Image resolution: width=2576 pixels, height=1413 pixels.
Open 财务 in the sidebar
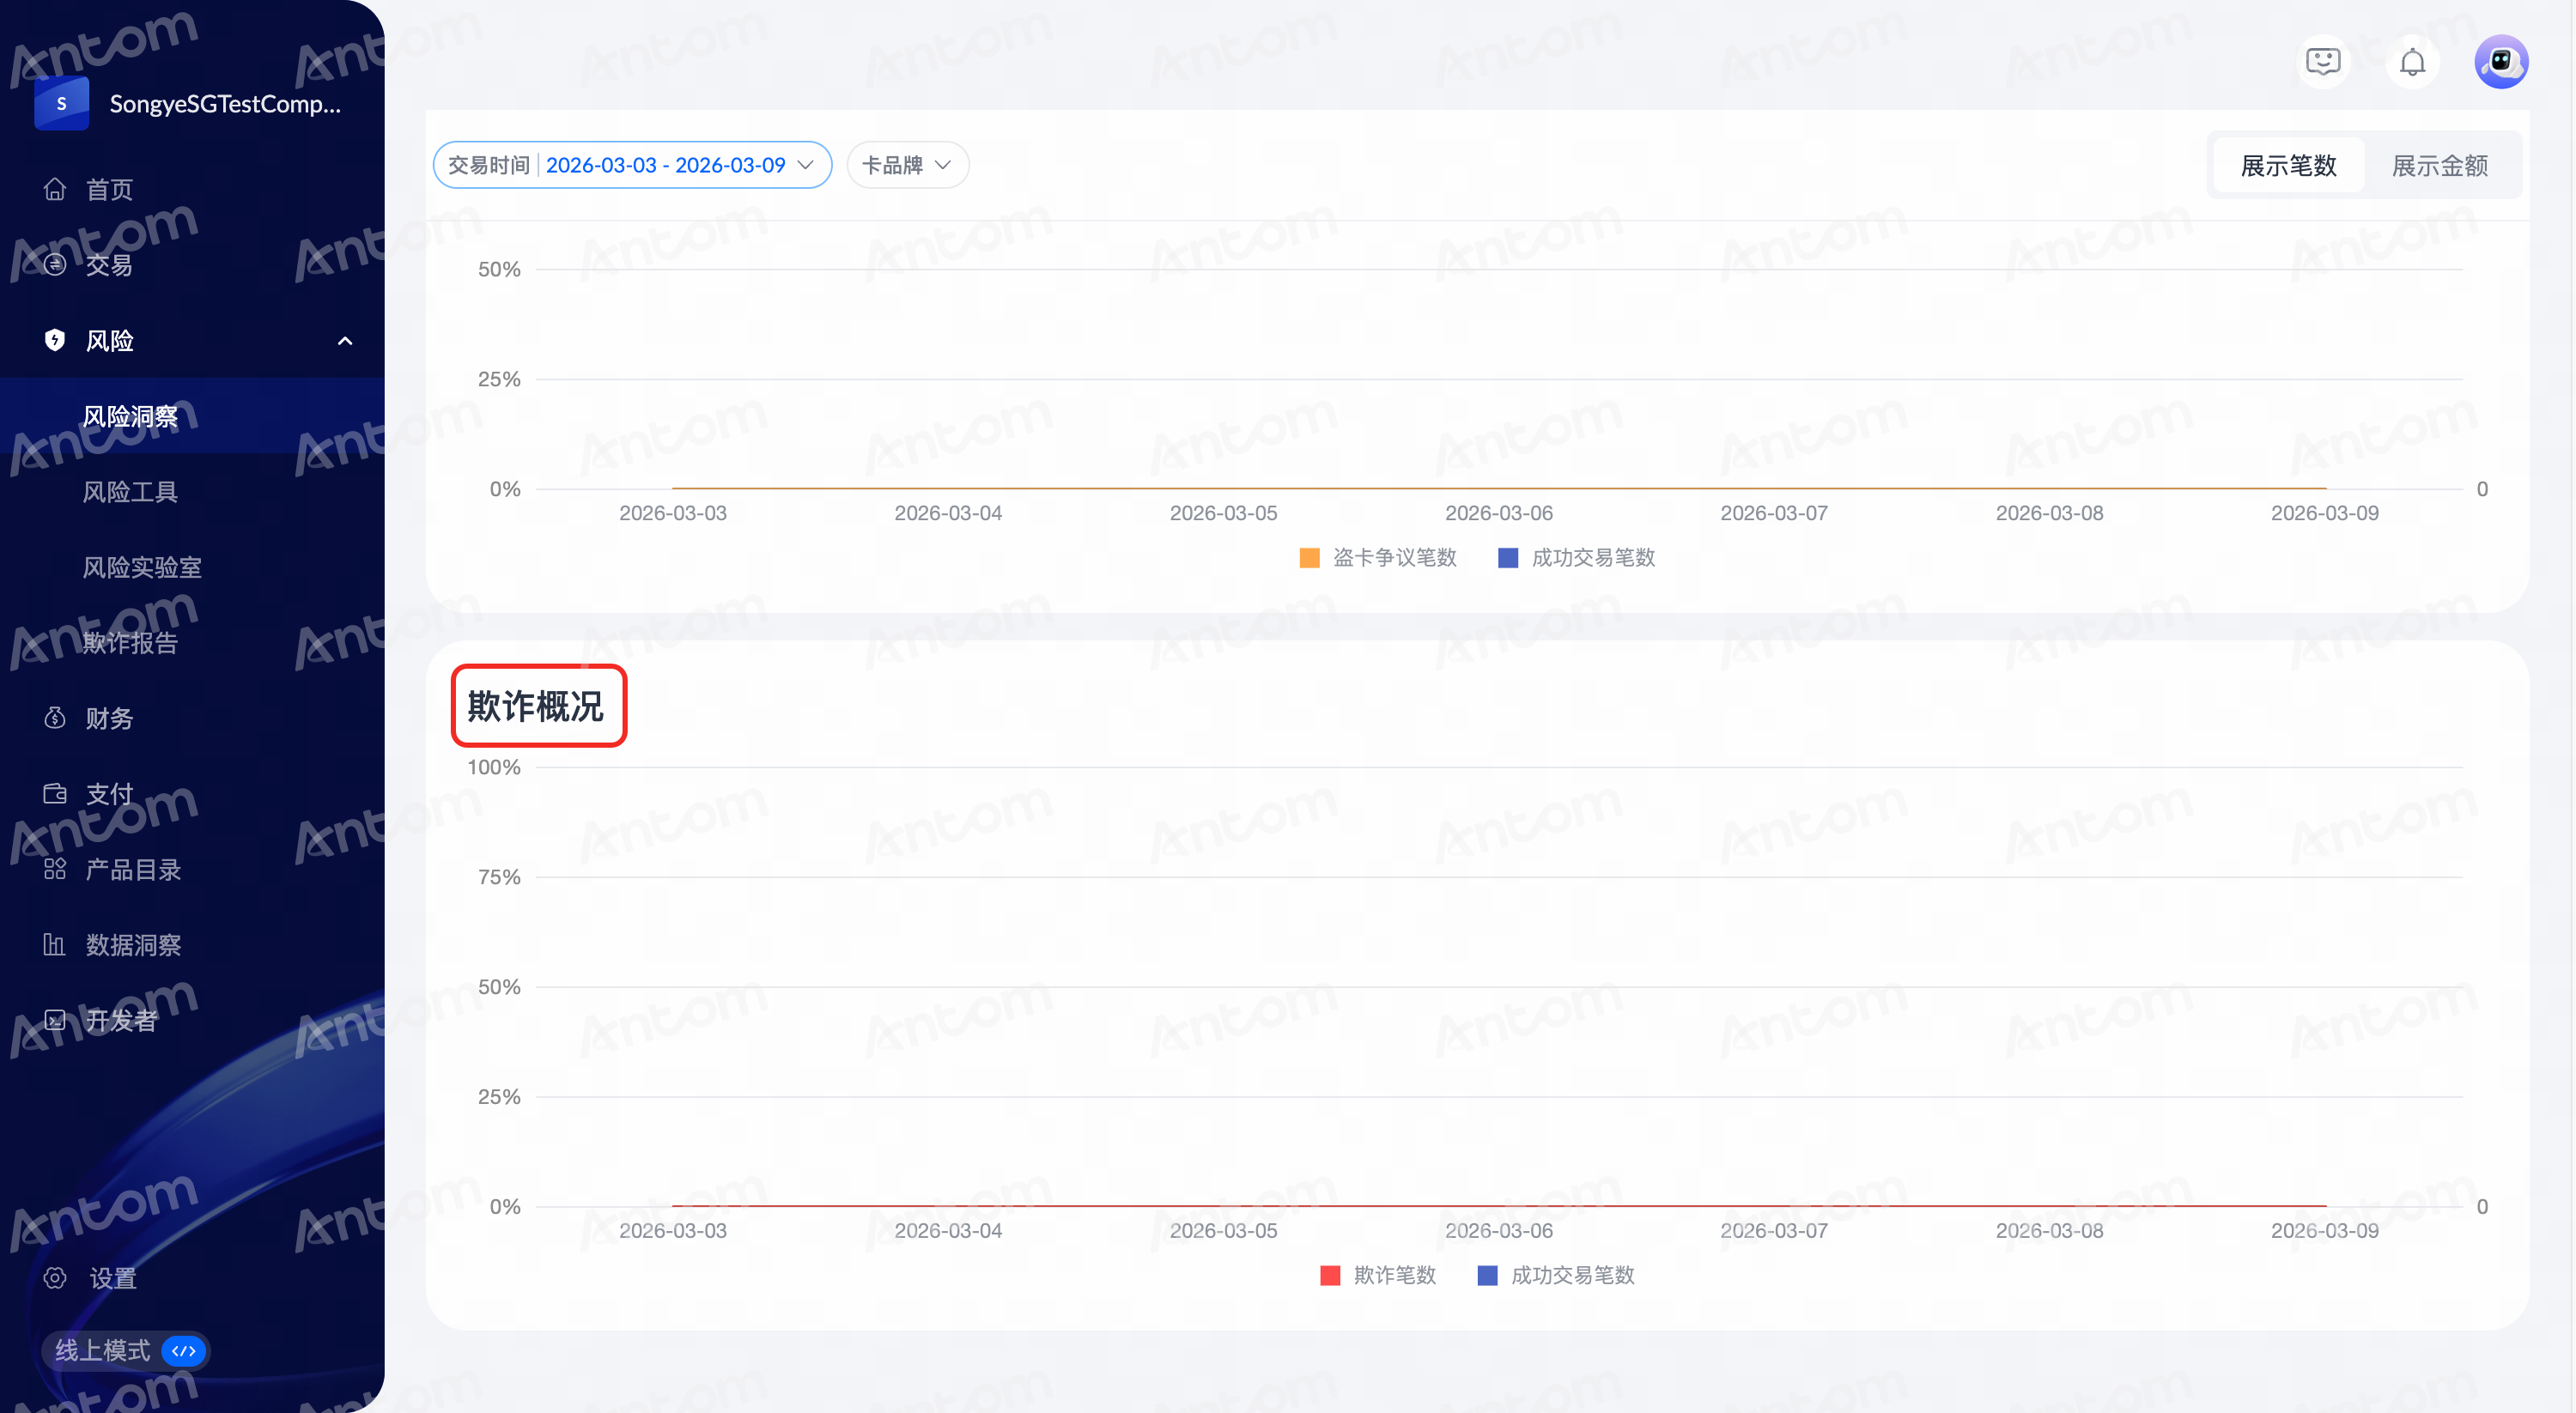pyautogui.click(x=109, y=718)
